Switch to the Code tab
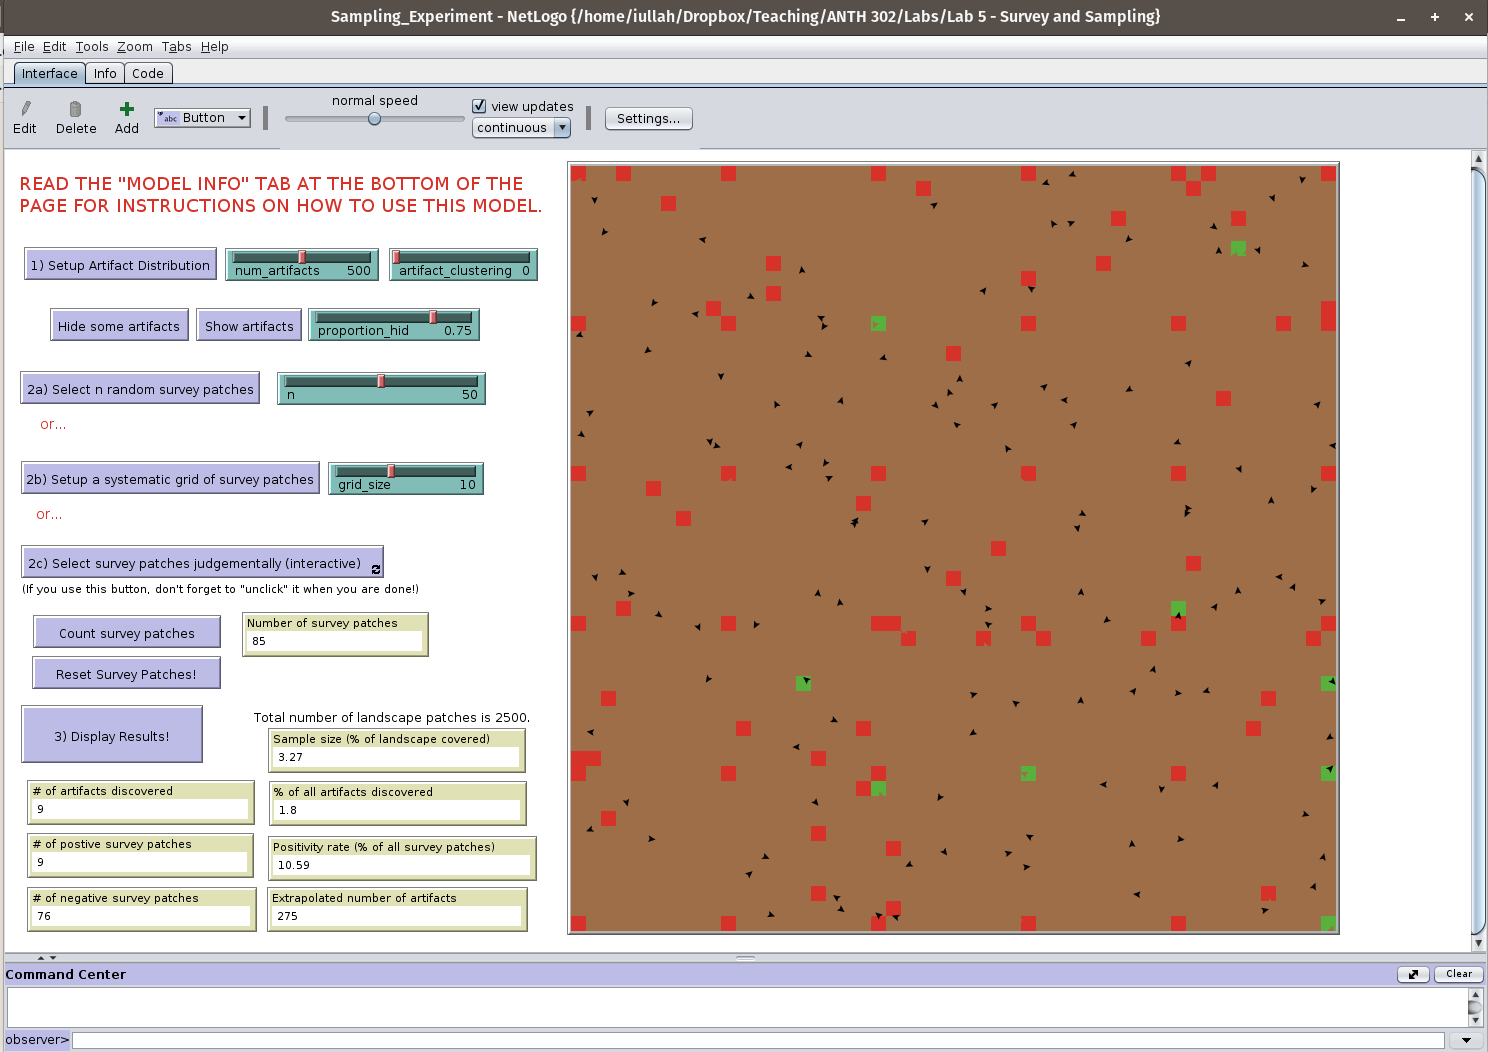The width and height of the screenshot is (1488, 1052). click(148, 73)
